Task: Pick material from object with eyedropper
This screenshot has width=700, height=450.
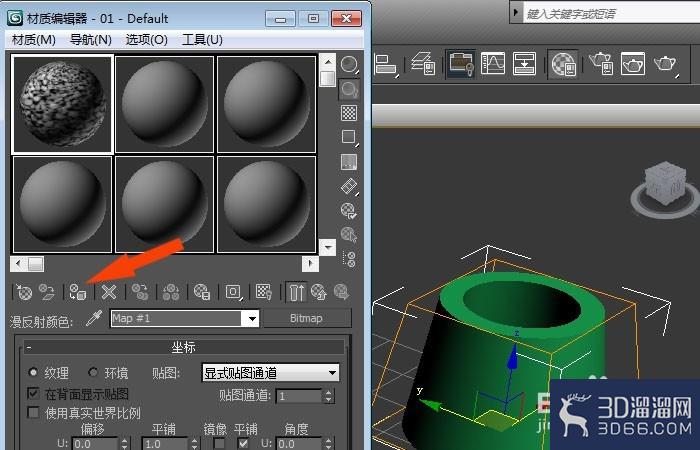Action: (x=94, y=319)
